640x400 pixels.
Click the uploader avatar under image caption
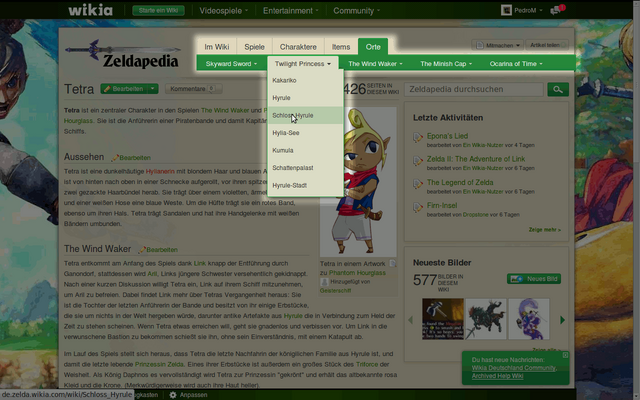pyautogui.click(x=324, y=282)
